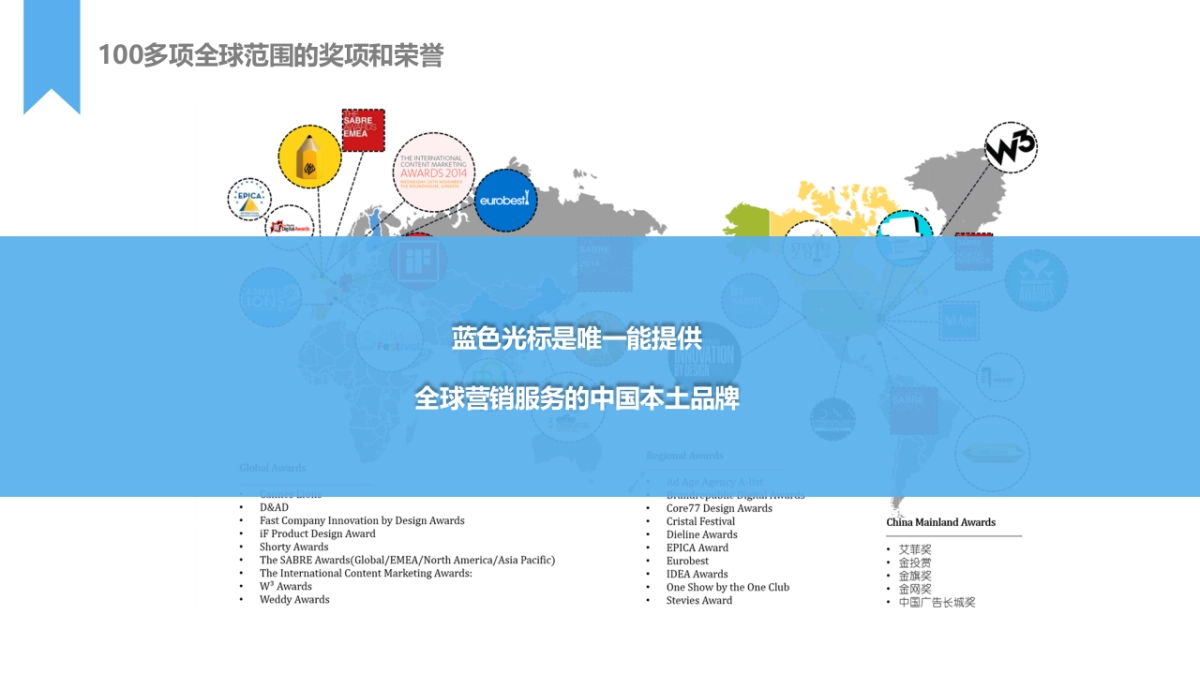Click the W3 award emblem
The image size is (1200, 675).
1012,147
